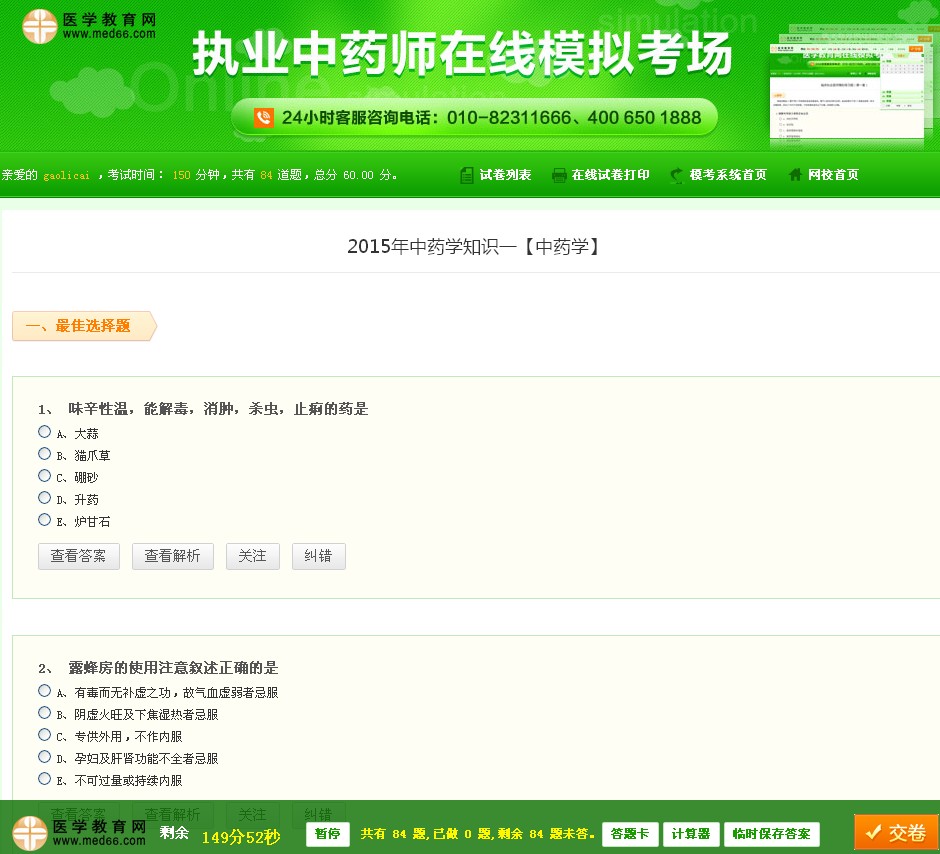Screen dimensions: 940x854
Task: Click the circular icon beside 模考系统首页
Action: coord(676,174)
